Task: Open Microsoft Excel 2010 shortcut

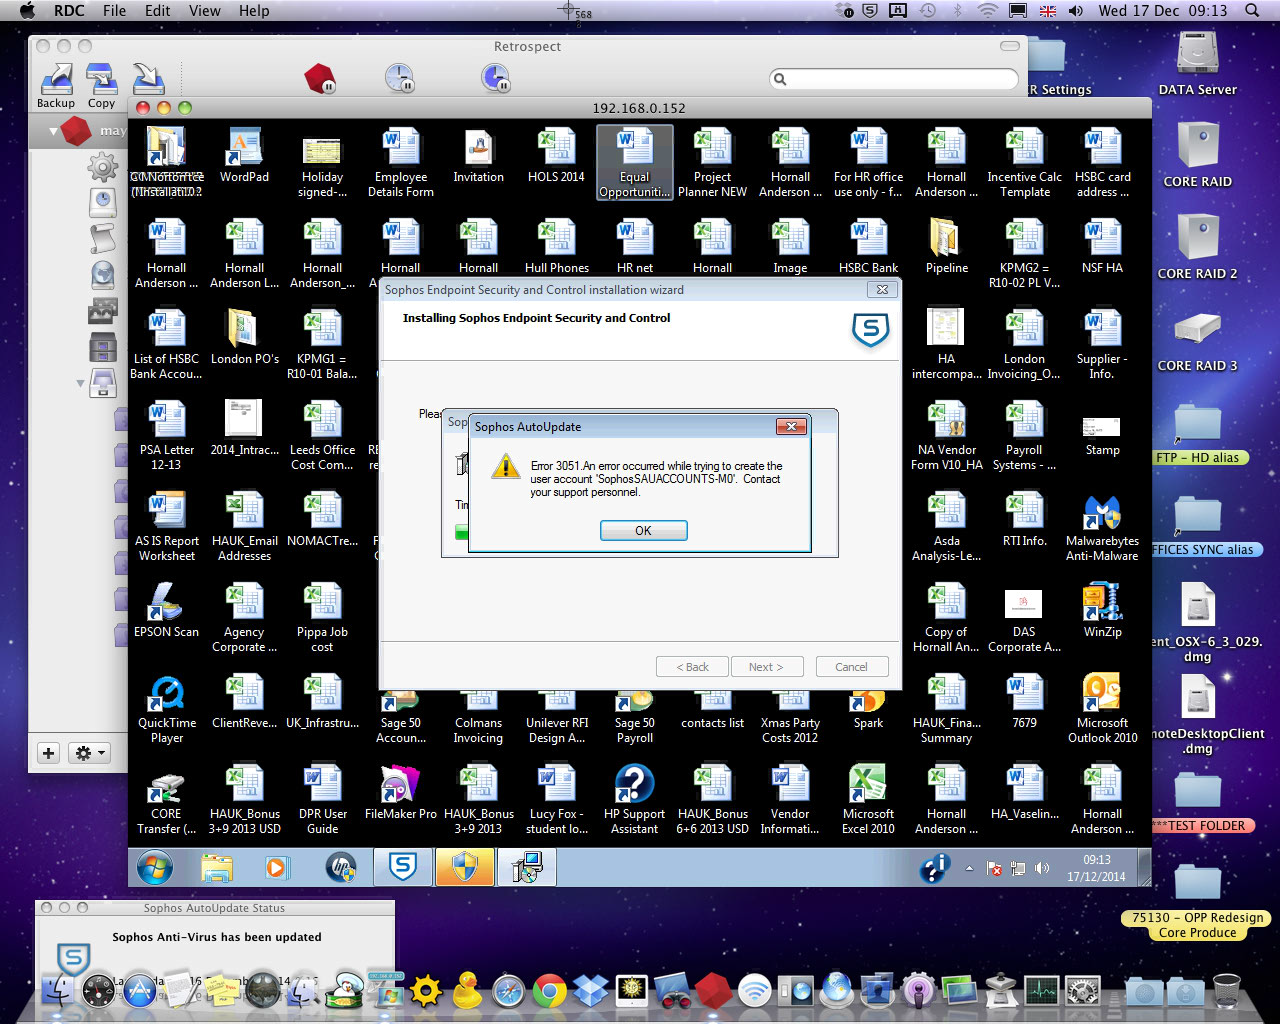Action: (x=868, y=800)
